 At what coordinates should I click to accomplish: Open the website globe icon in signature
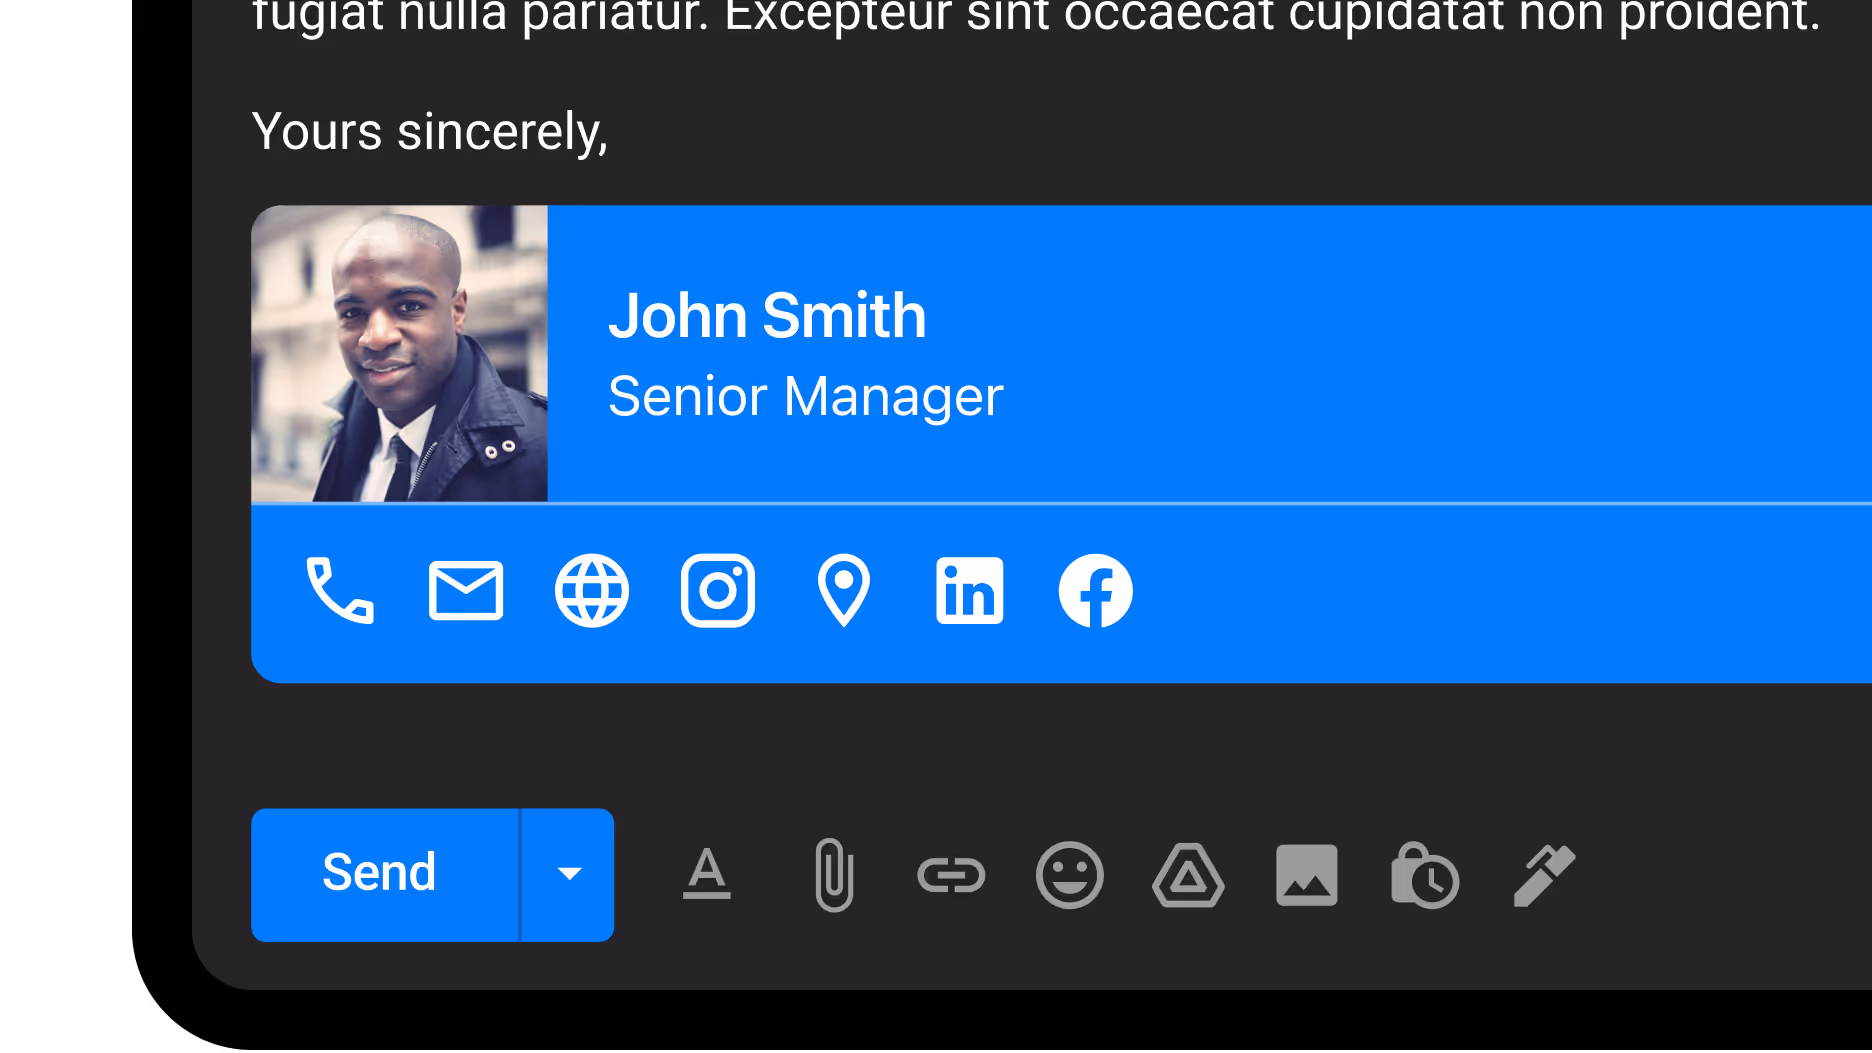tap(592, 591)
